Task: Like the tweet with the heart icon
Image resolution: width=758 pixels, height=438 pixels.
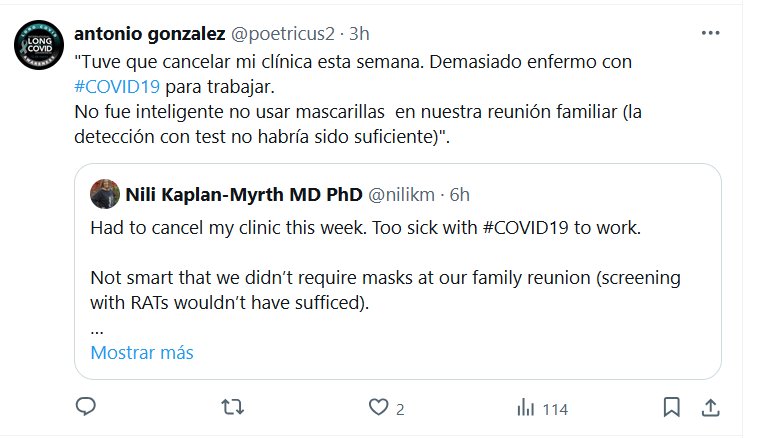Action: coord(378,407)
